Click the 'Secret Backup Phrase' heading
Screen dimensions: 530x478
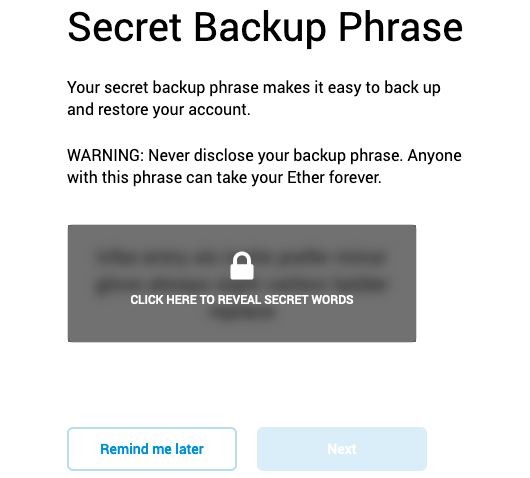point(265,28)
